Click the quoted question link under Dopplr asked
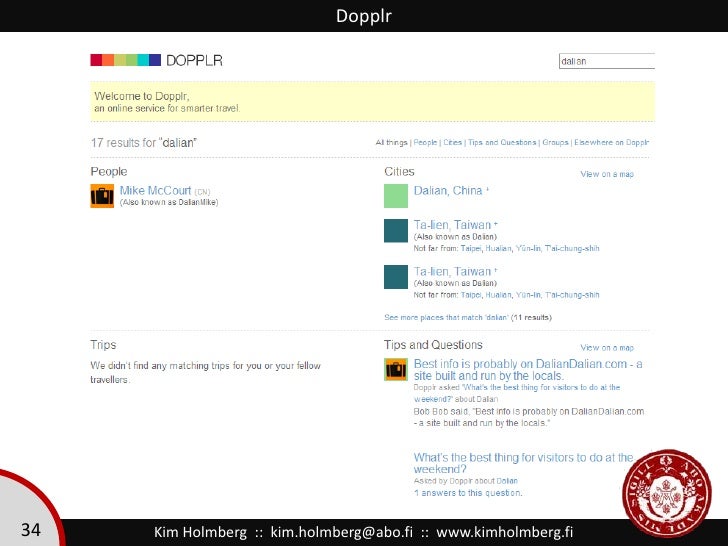The height and width of the screenshot is (546, 728). [517, 393]
